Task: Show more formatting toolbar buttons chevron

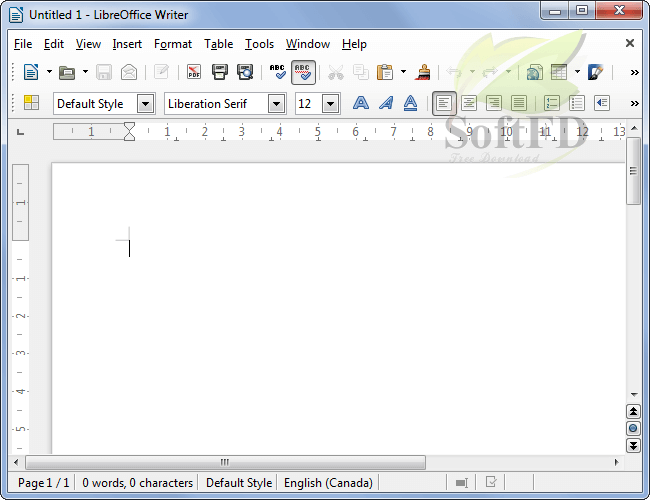Action: [634, 103]
